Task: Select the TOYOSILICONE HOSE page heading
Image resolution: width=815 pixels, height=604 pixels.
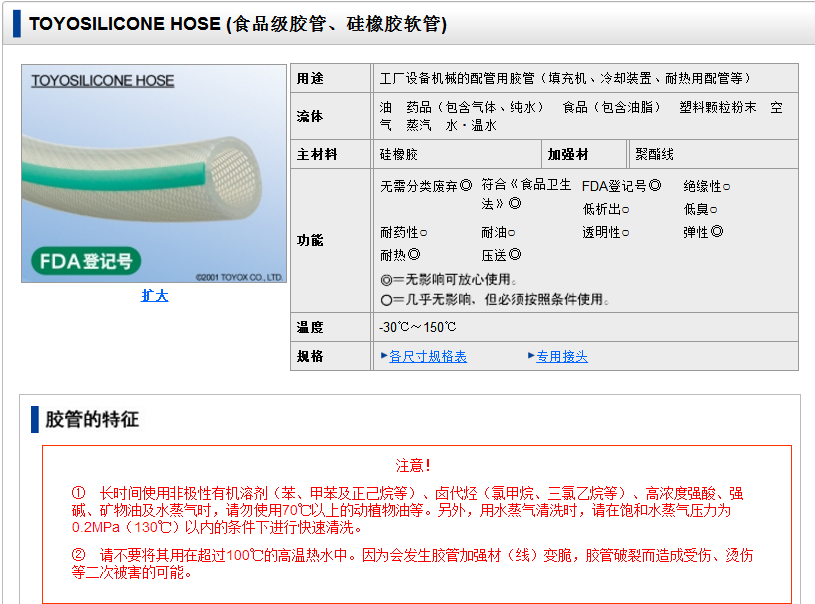Action: click(238, 24)
